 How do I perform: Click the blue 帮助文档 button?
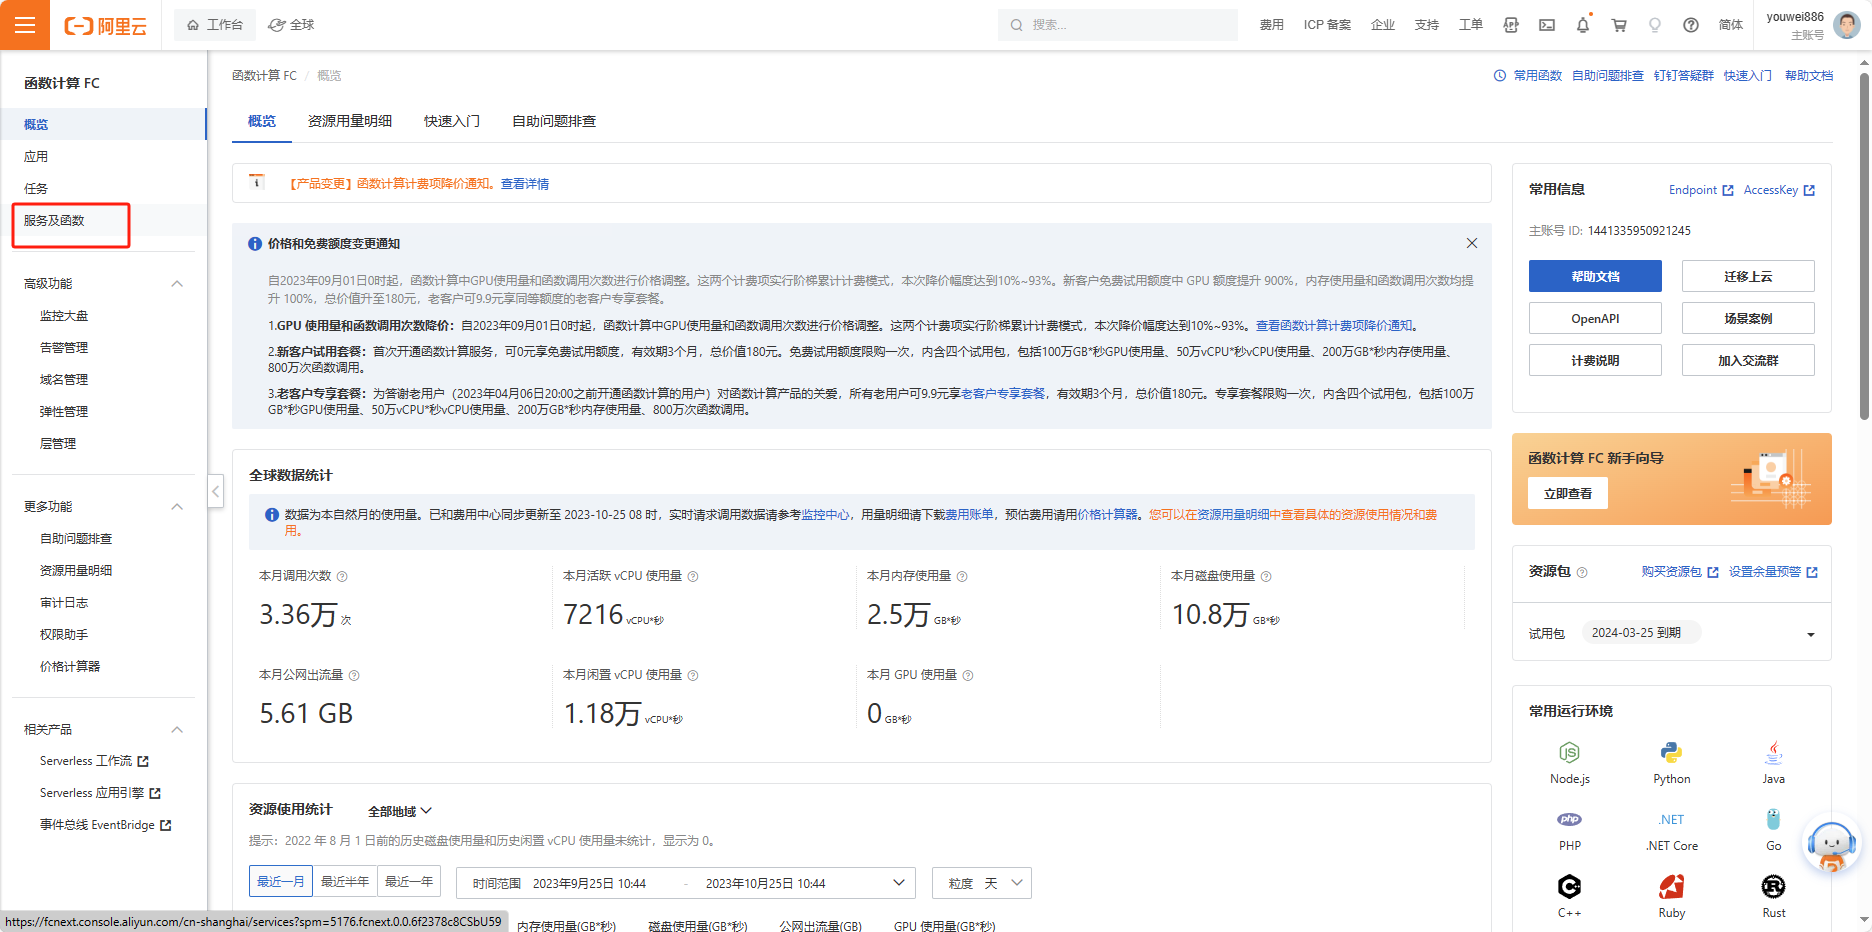(1595, 276)
